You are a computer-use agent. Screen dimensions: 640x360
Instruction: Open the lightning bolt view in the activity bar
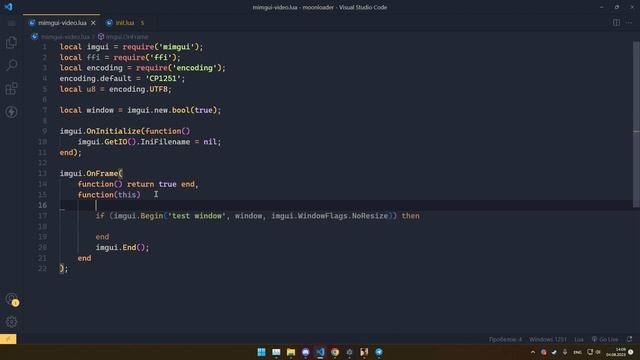click(x=11, y=112)
